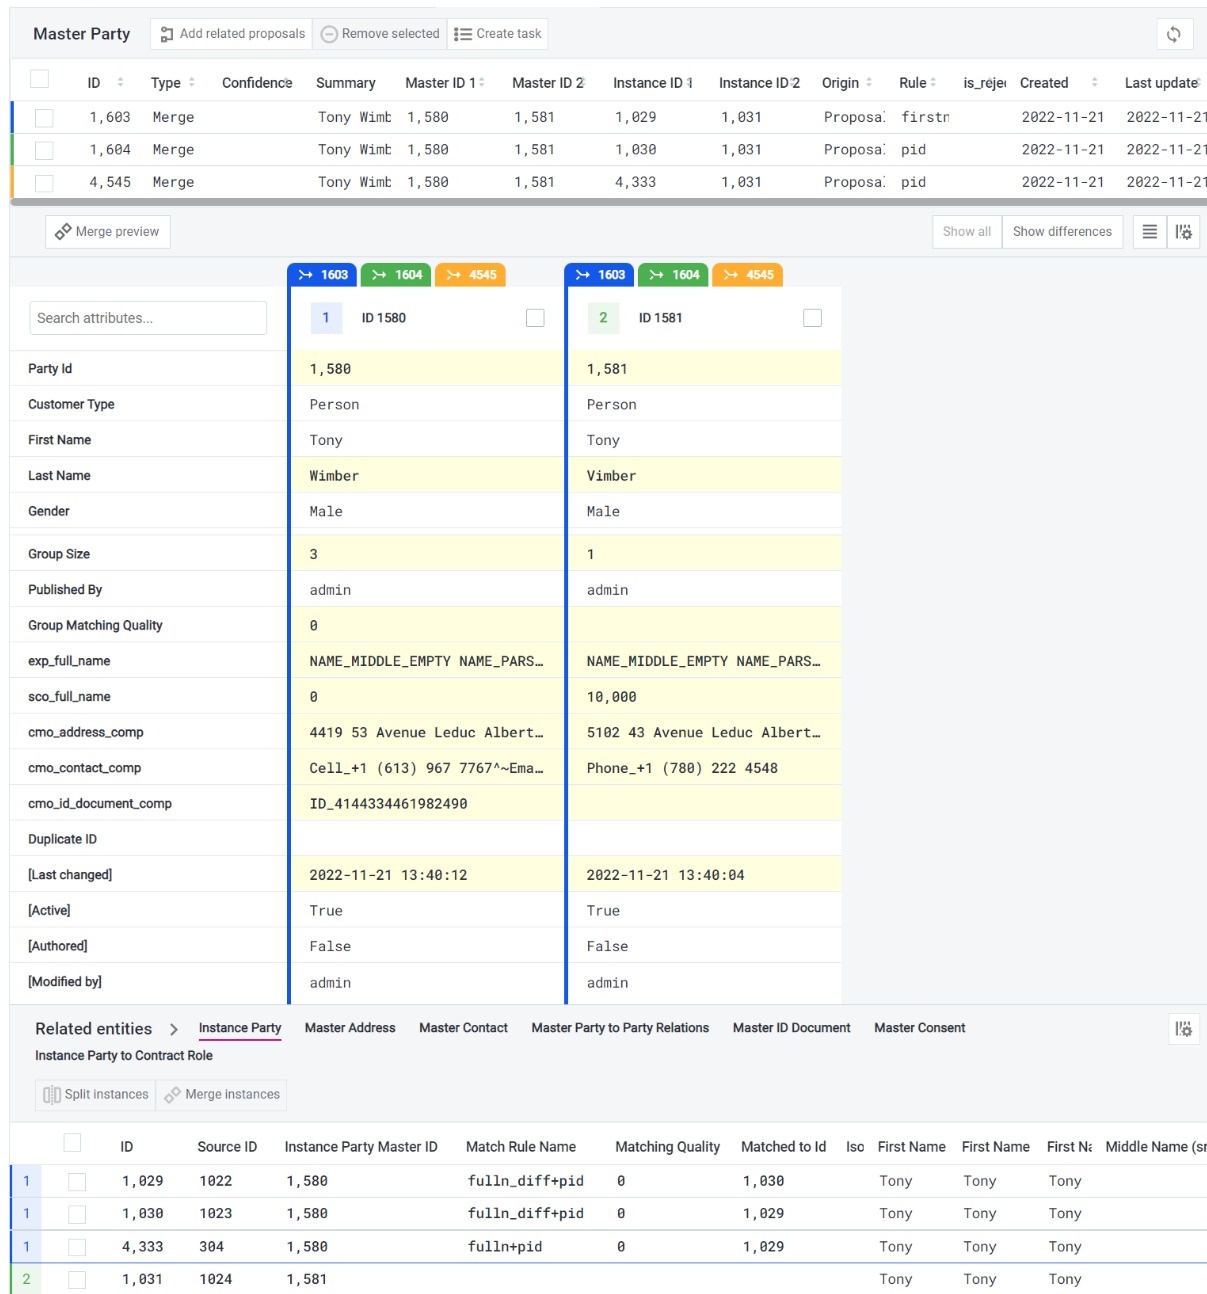Select the Merge instances icon
The width and height of the screenshot is (1207, 1294).
coord(174,1094)
